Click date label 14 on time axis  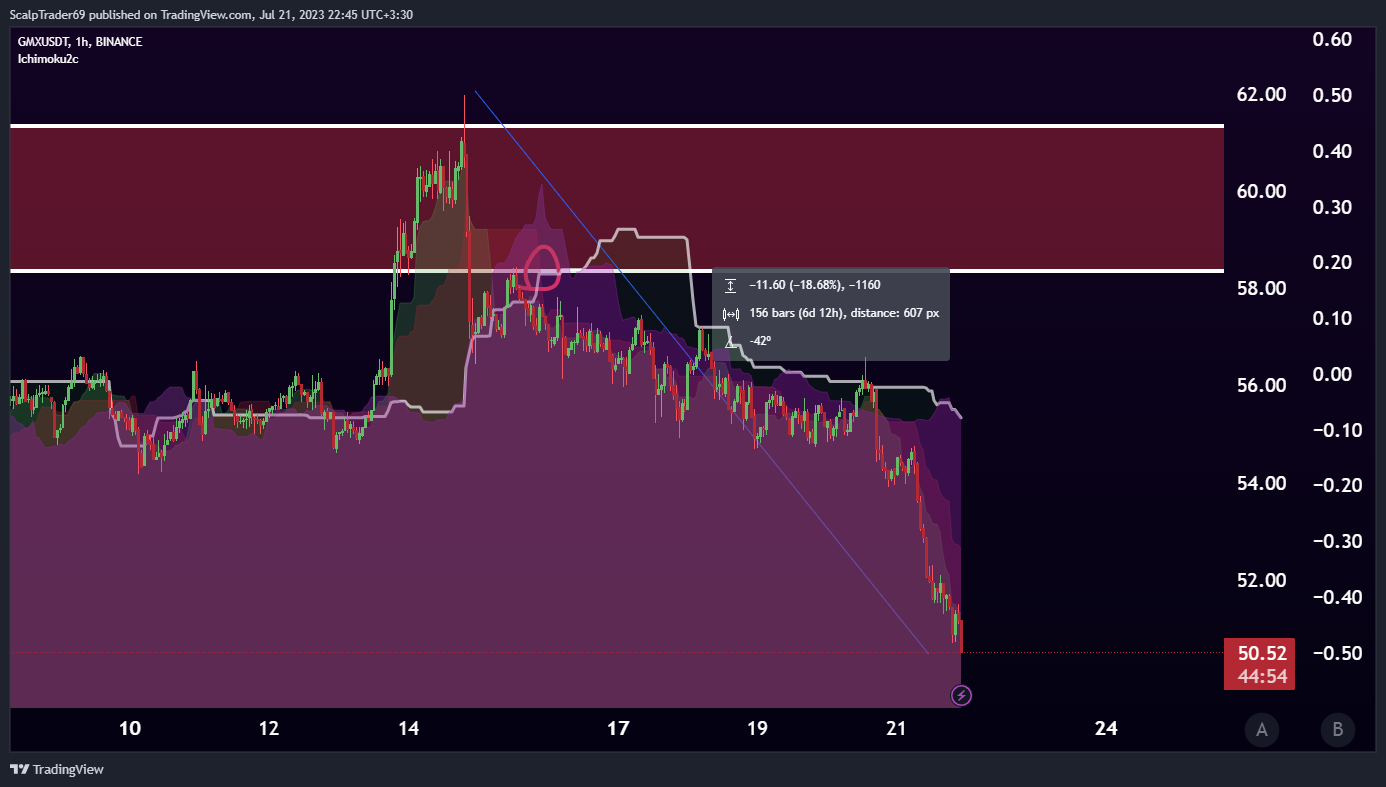pos(408,728)
